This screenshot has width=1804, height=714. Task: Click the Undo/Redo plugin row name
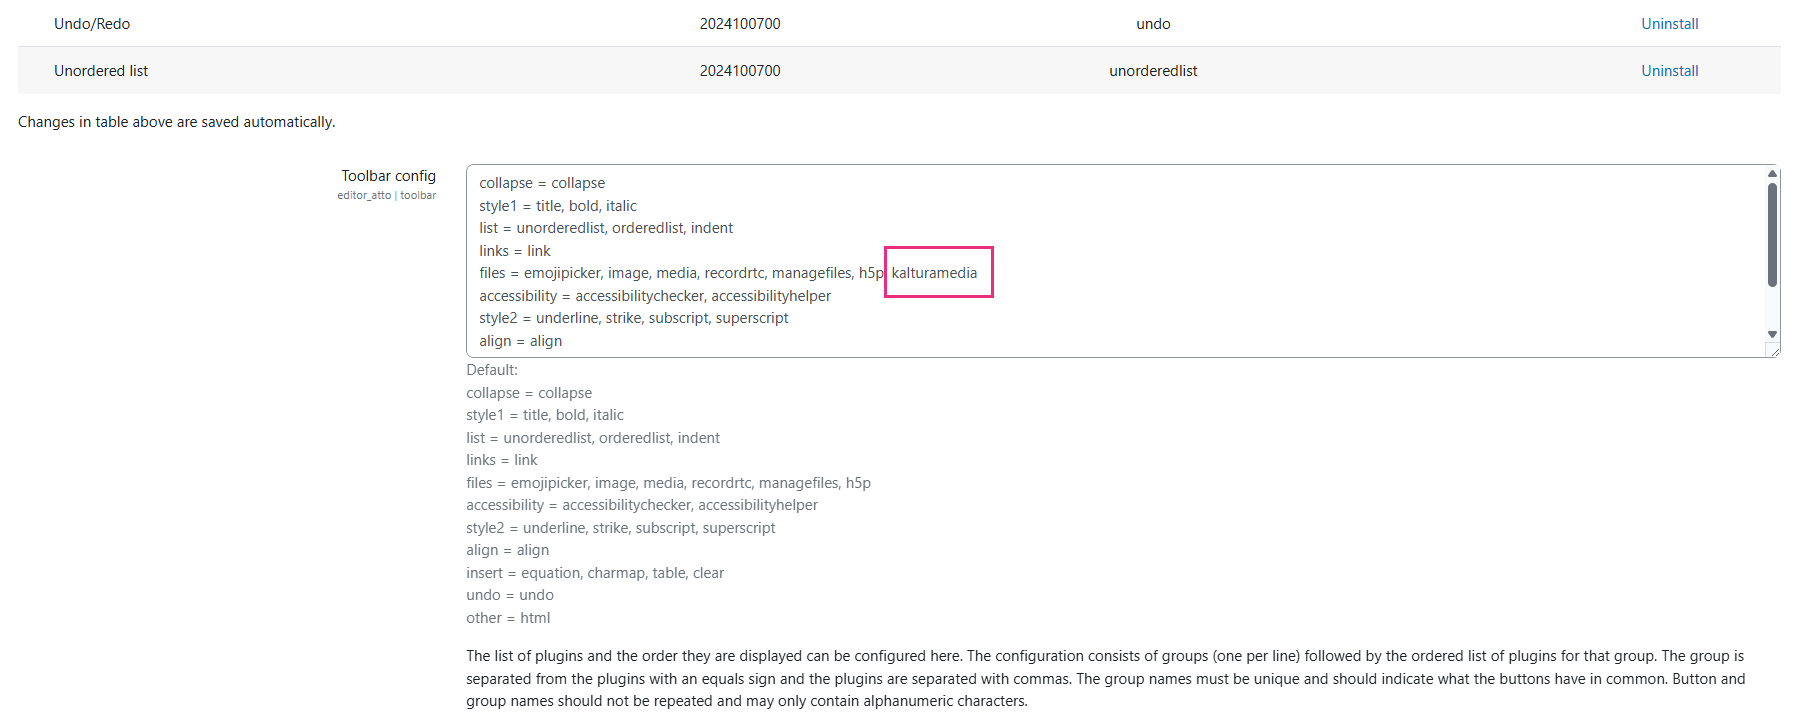tap(92, 24)
